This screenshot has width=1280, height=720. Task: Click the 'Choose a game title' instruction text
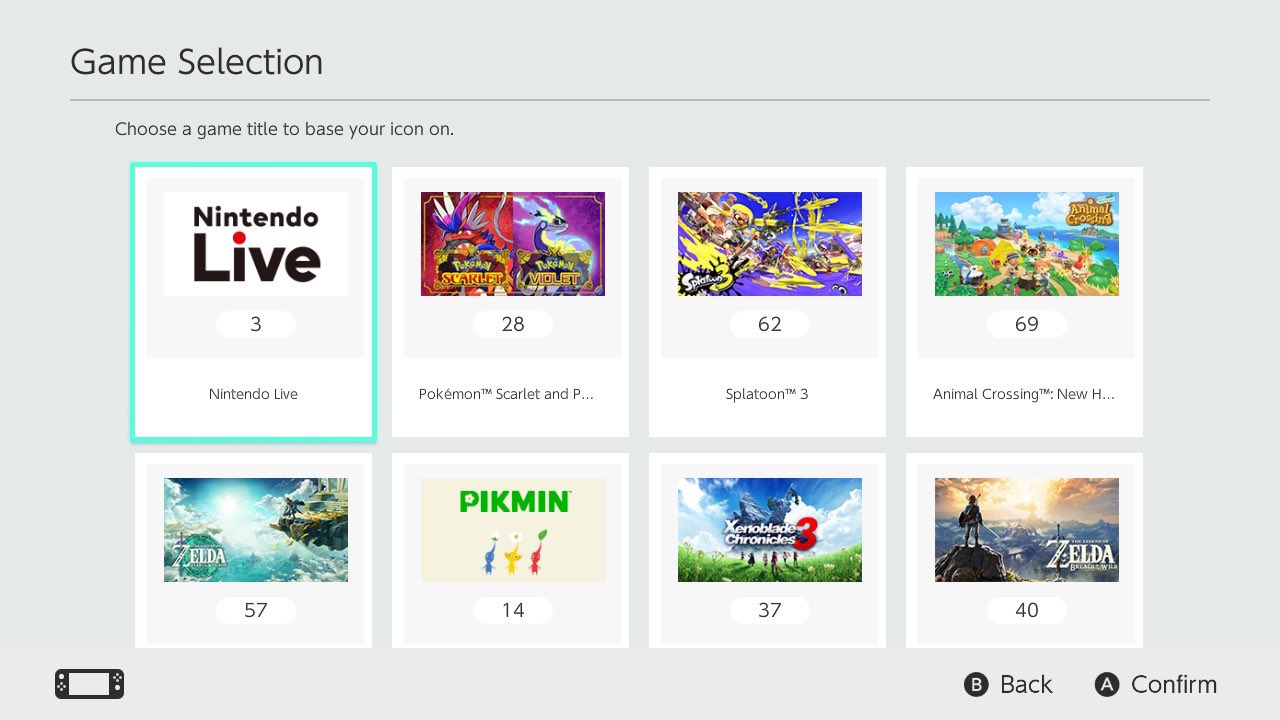[x=284, y=129]
